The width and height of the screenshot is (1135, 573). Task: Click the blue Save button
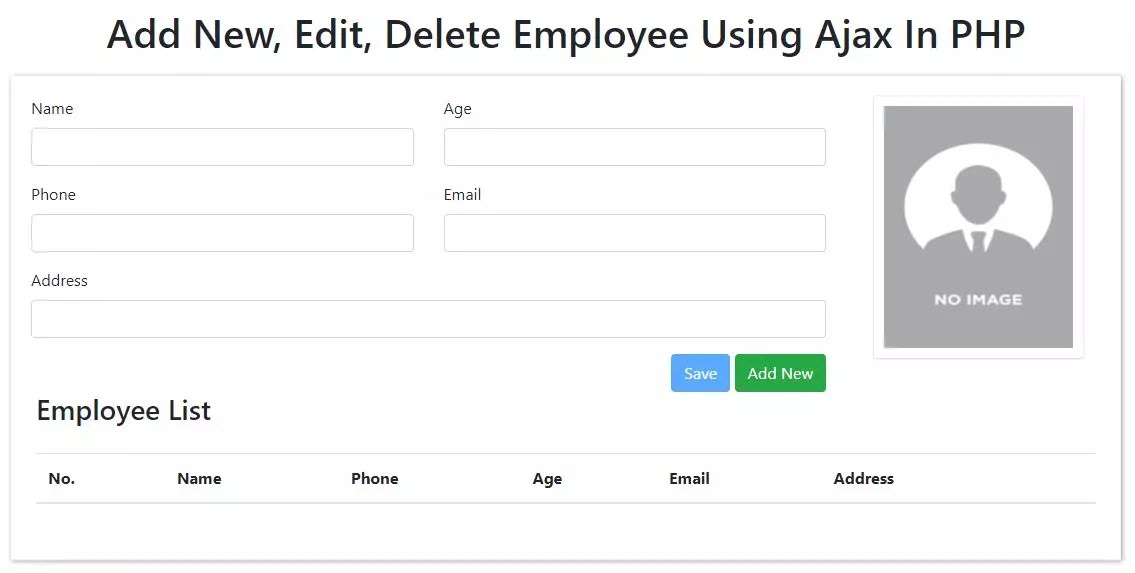(700, 373)
